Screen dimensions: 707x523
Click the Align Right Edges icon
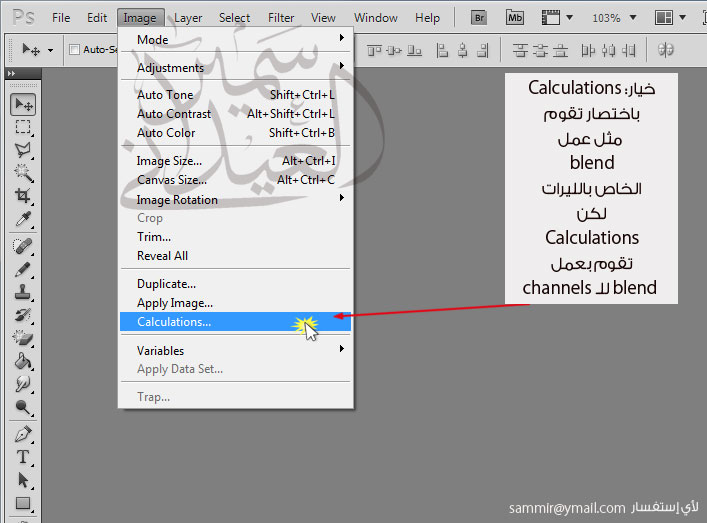pyautogui.click(x=482, y=50)
